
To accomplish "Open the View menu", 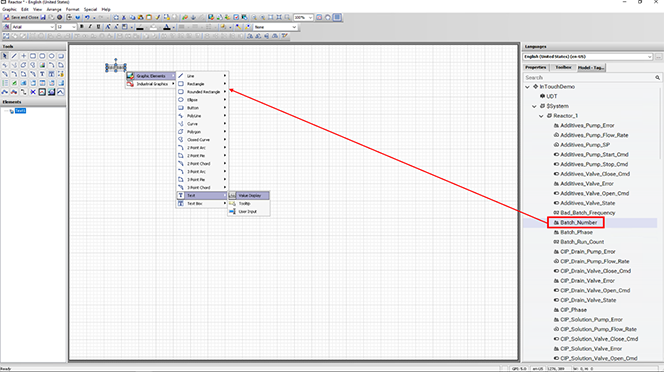I will point(37,9).
